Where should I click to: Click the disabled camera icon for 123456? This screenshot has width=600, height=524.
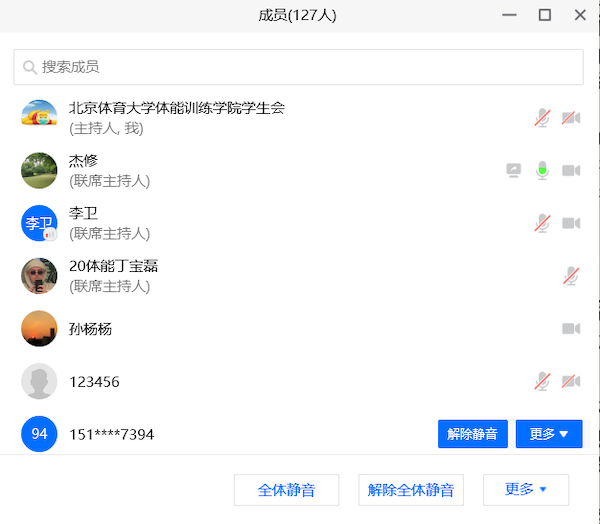pos(571,381)
